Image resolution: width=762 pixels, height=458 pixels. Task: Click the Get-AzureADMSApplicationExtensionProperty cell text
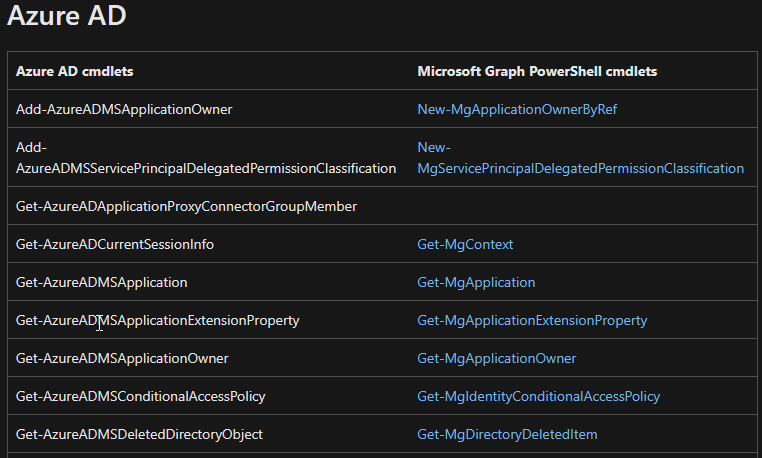pyautogui.click(x=158, y=320)
